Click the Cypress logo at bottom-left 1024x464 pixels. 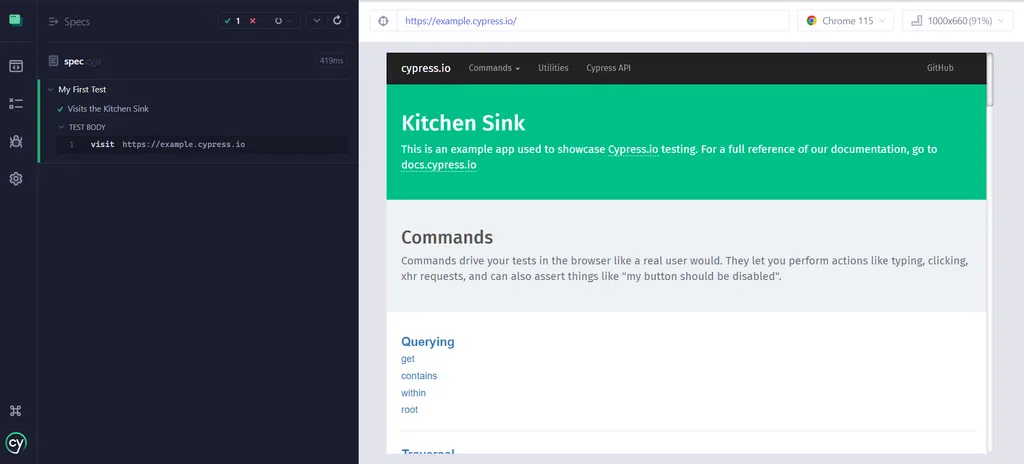(16, 443)
